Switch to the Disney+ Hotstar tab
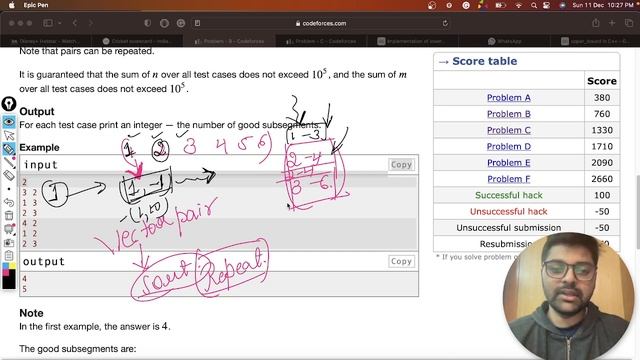The width and height of the screenshot is (640, 360). coord(46,41)
